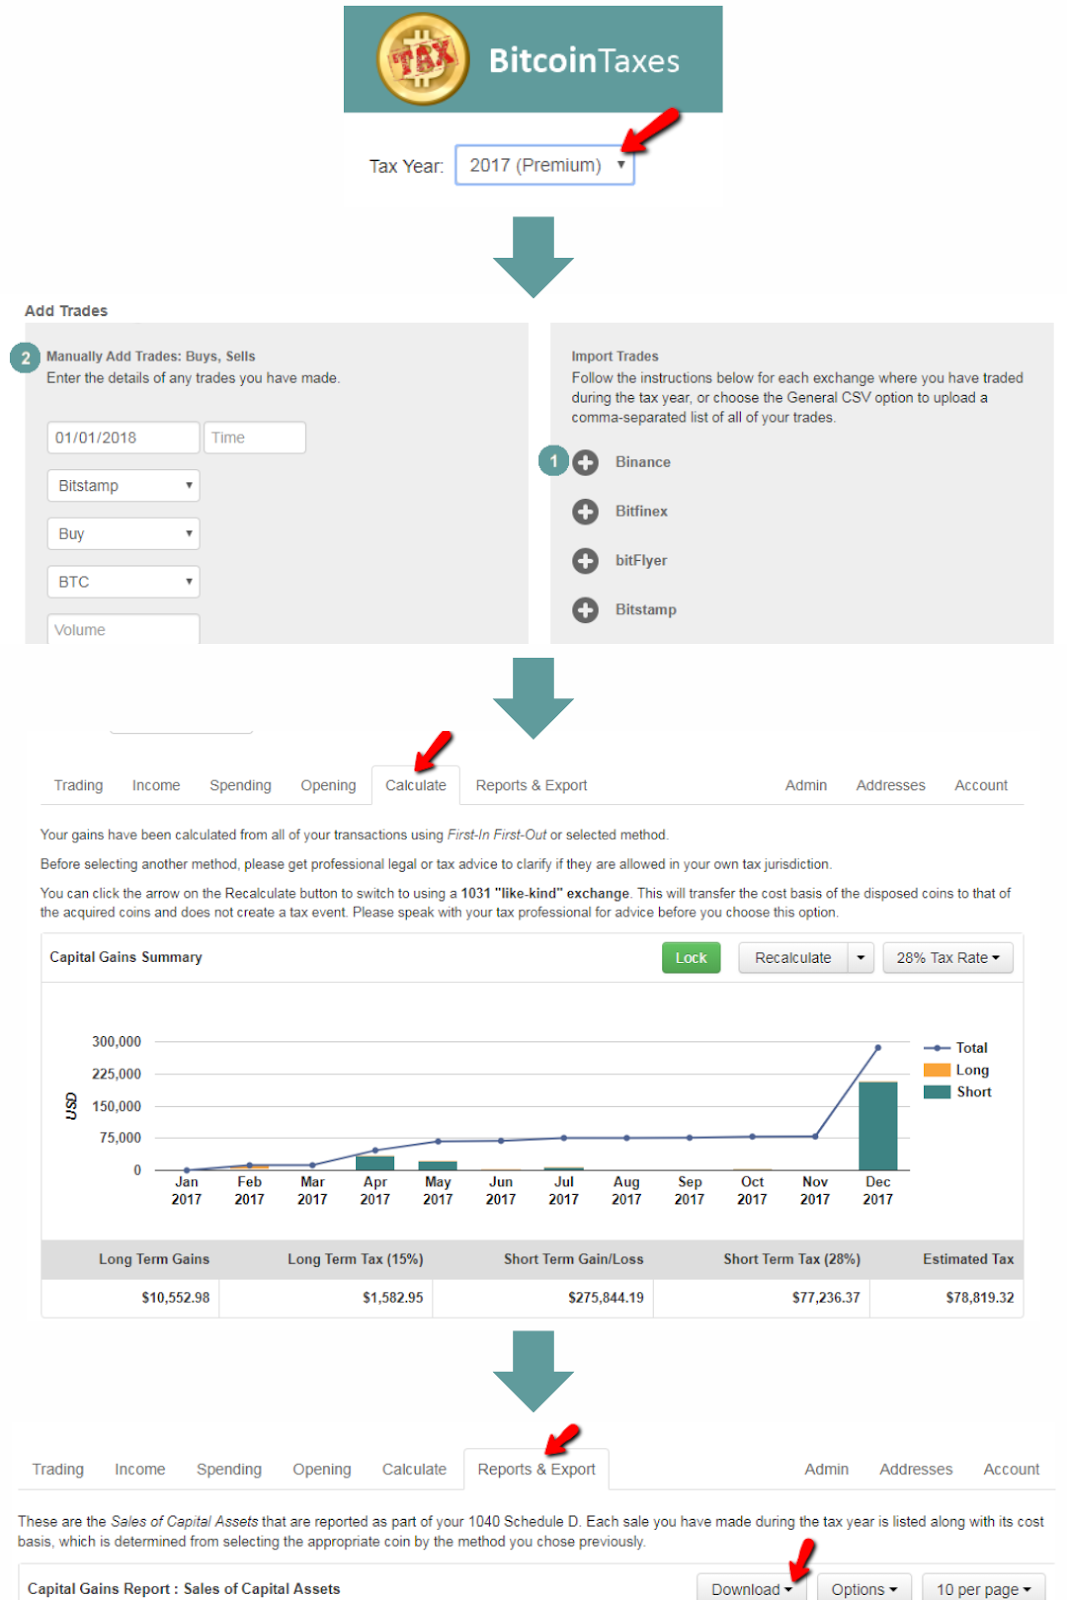
Task: Click the Bitfinex import link
Action: (642, 511)
